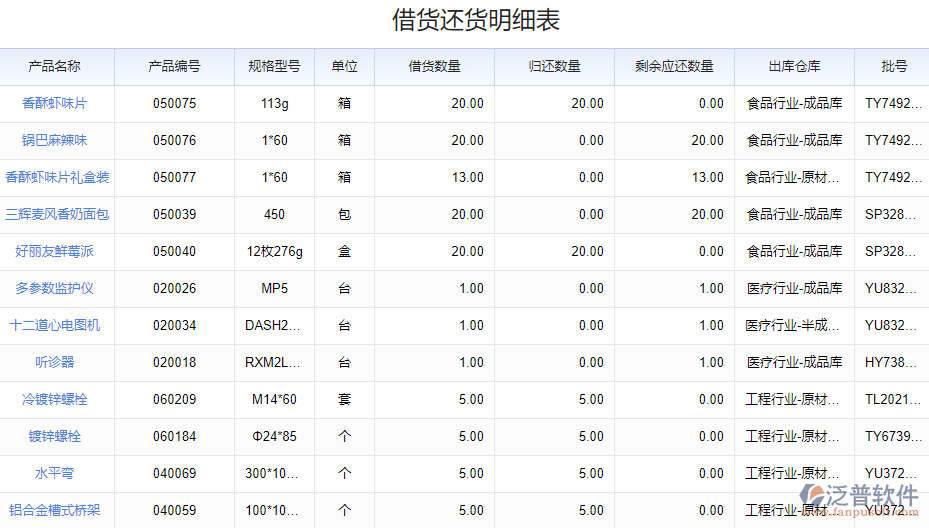The width and height of the screenshot is (929, 528).
Task: Click the M14*60 specification cell
Action: point(274,399)
